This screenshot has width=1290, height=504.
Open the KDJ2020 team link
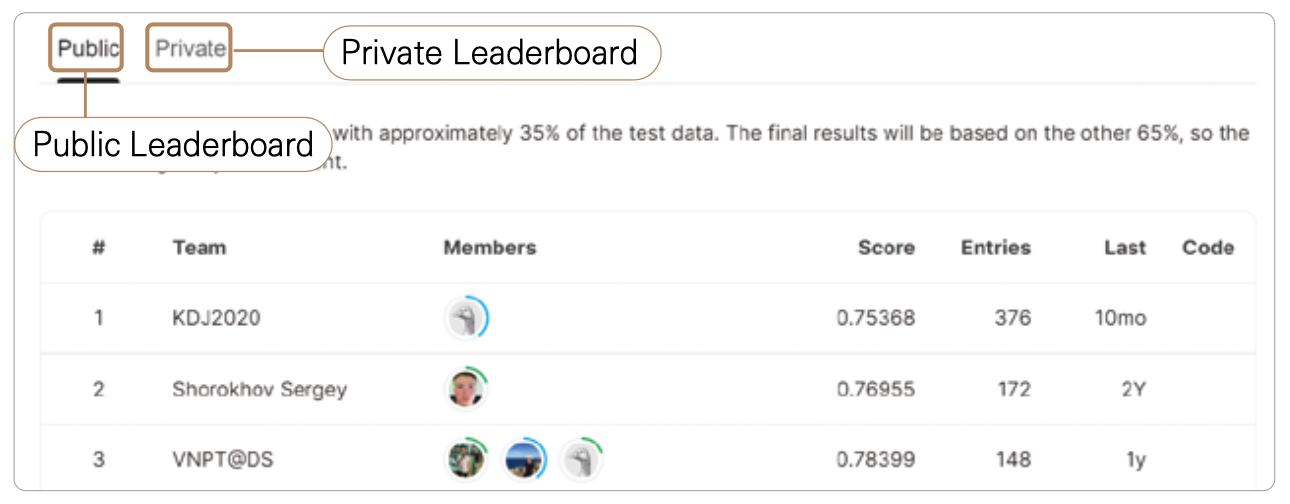point(216,319)
